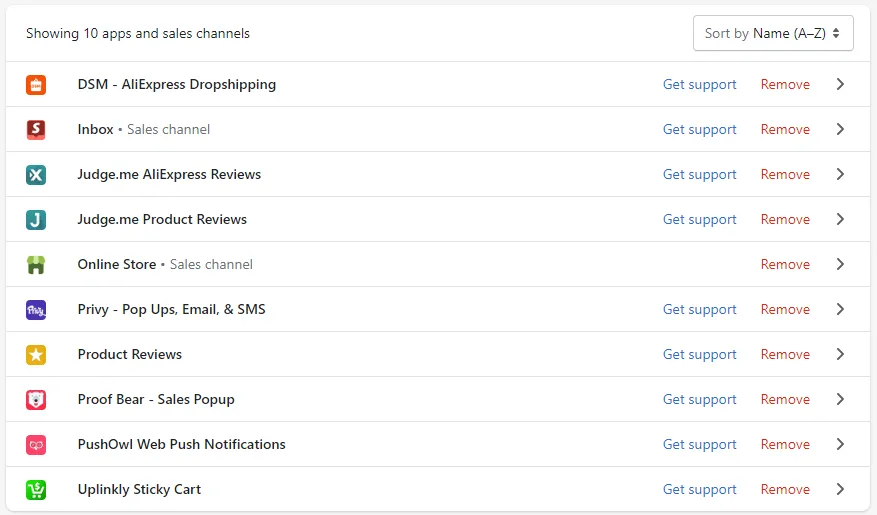Screen dimensions: 877x515
Task: Click the Inbox sales channel icon
Action: tap(36, 130)
